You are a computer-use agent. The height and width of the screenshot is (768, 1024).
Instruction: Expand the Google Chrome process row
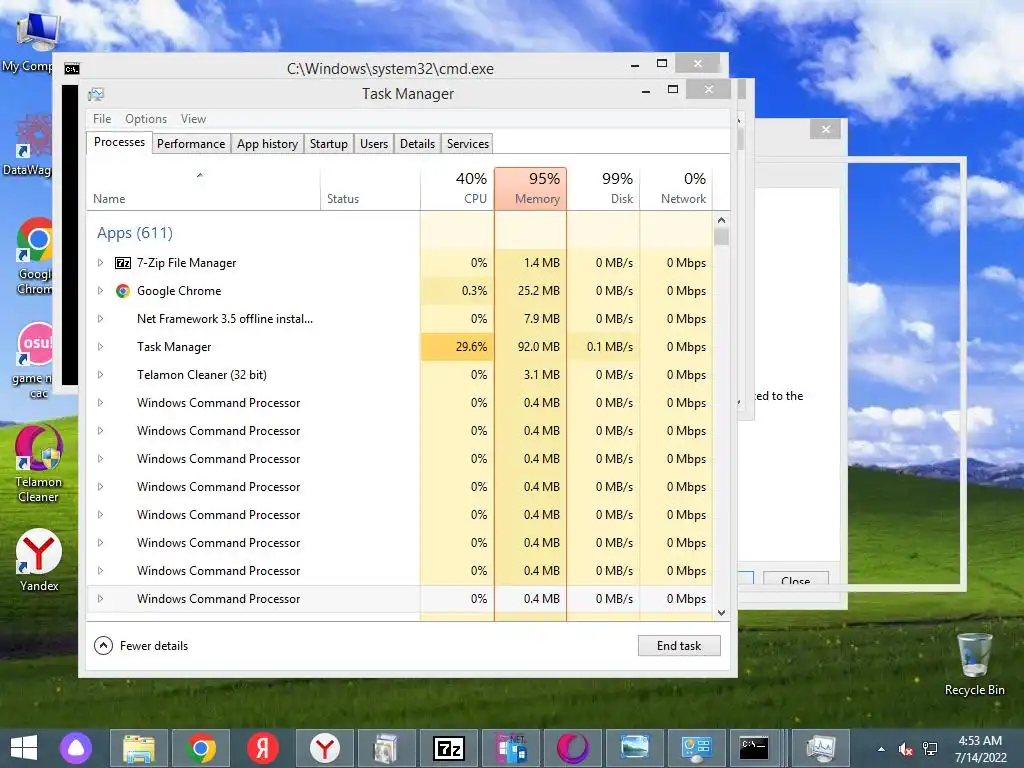point(100,291)
